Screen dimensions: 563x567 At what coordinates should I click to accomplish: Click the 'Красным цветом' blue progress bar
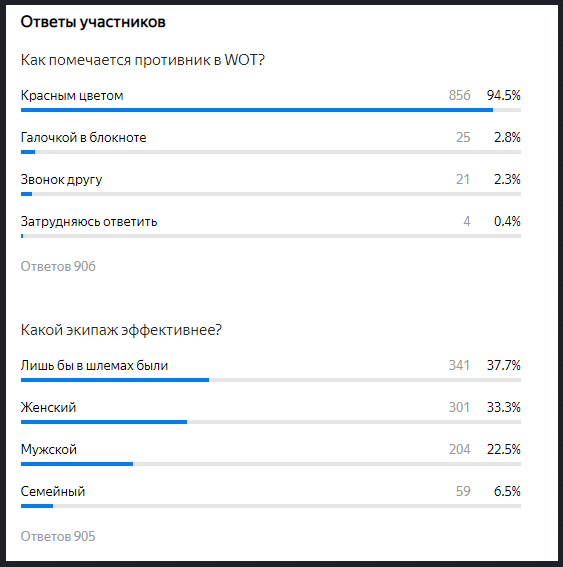tap(257, 110)
